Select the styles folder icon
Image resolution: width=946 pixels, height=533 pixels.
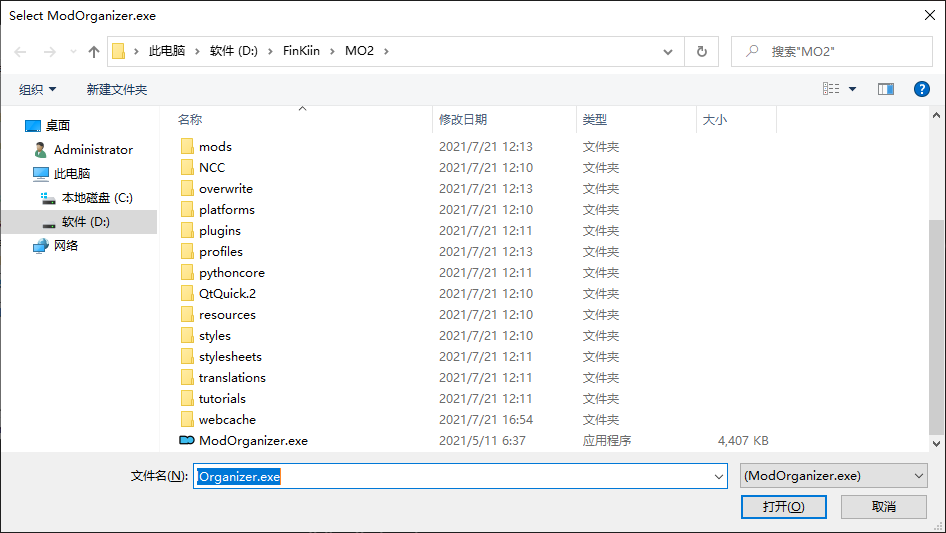(187, 336)
